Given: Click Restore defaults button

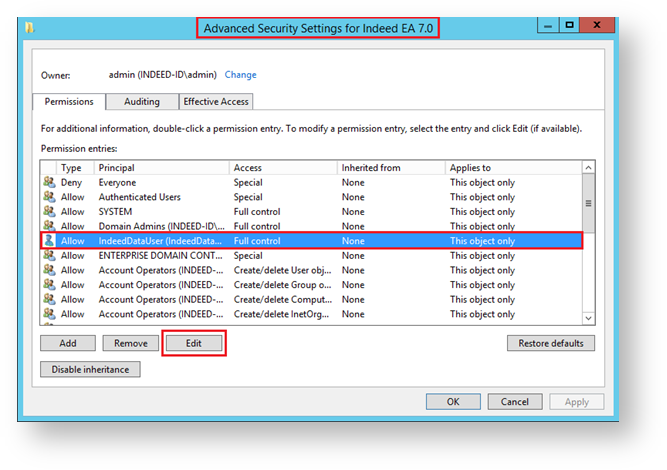Looking at the screenshot, I should click(x=551, y=343).
